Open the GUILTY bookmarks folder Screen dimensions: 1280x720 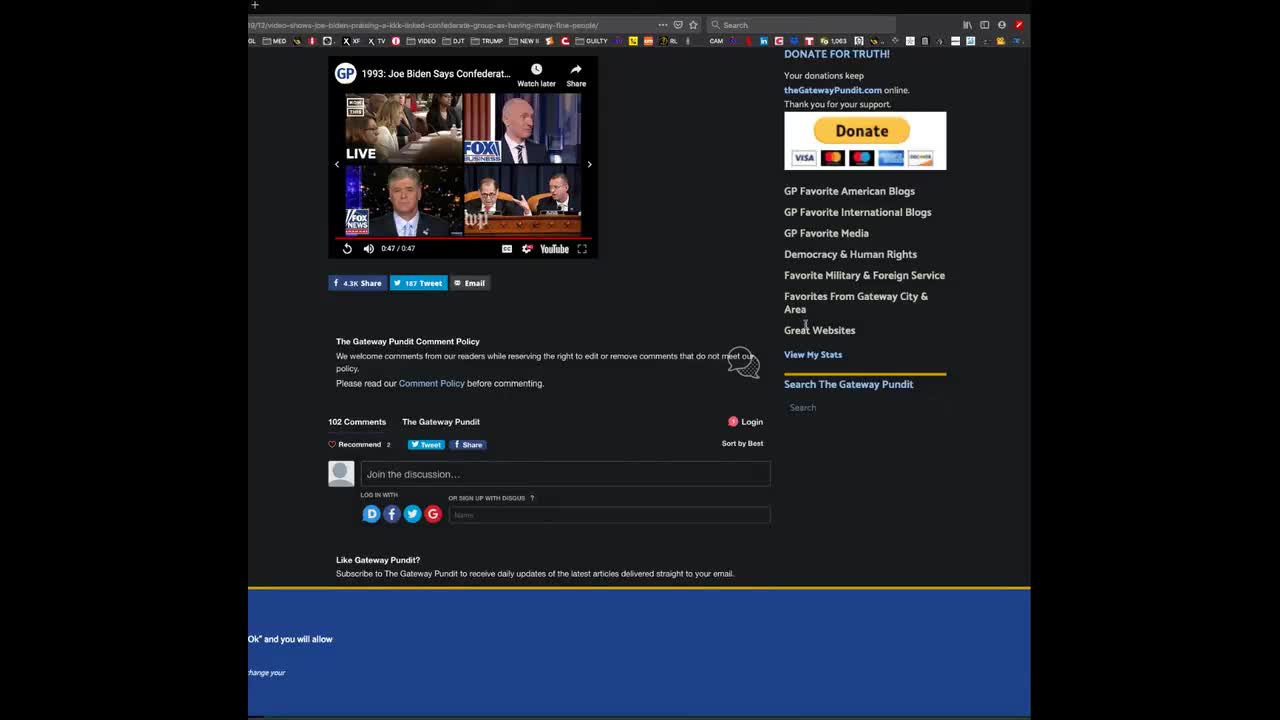click(x=591, y=41)
